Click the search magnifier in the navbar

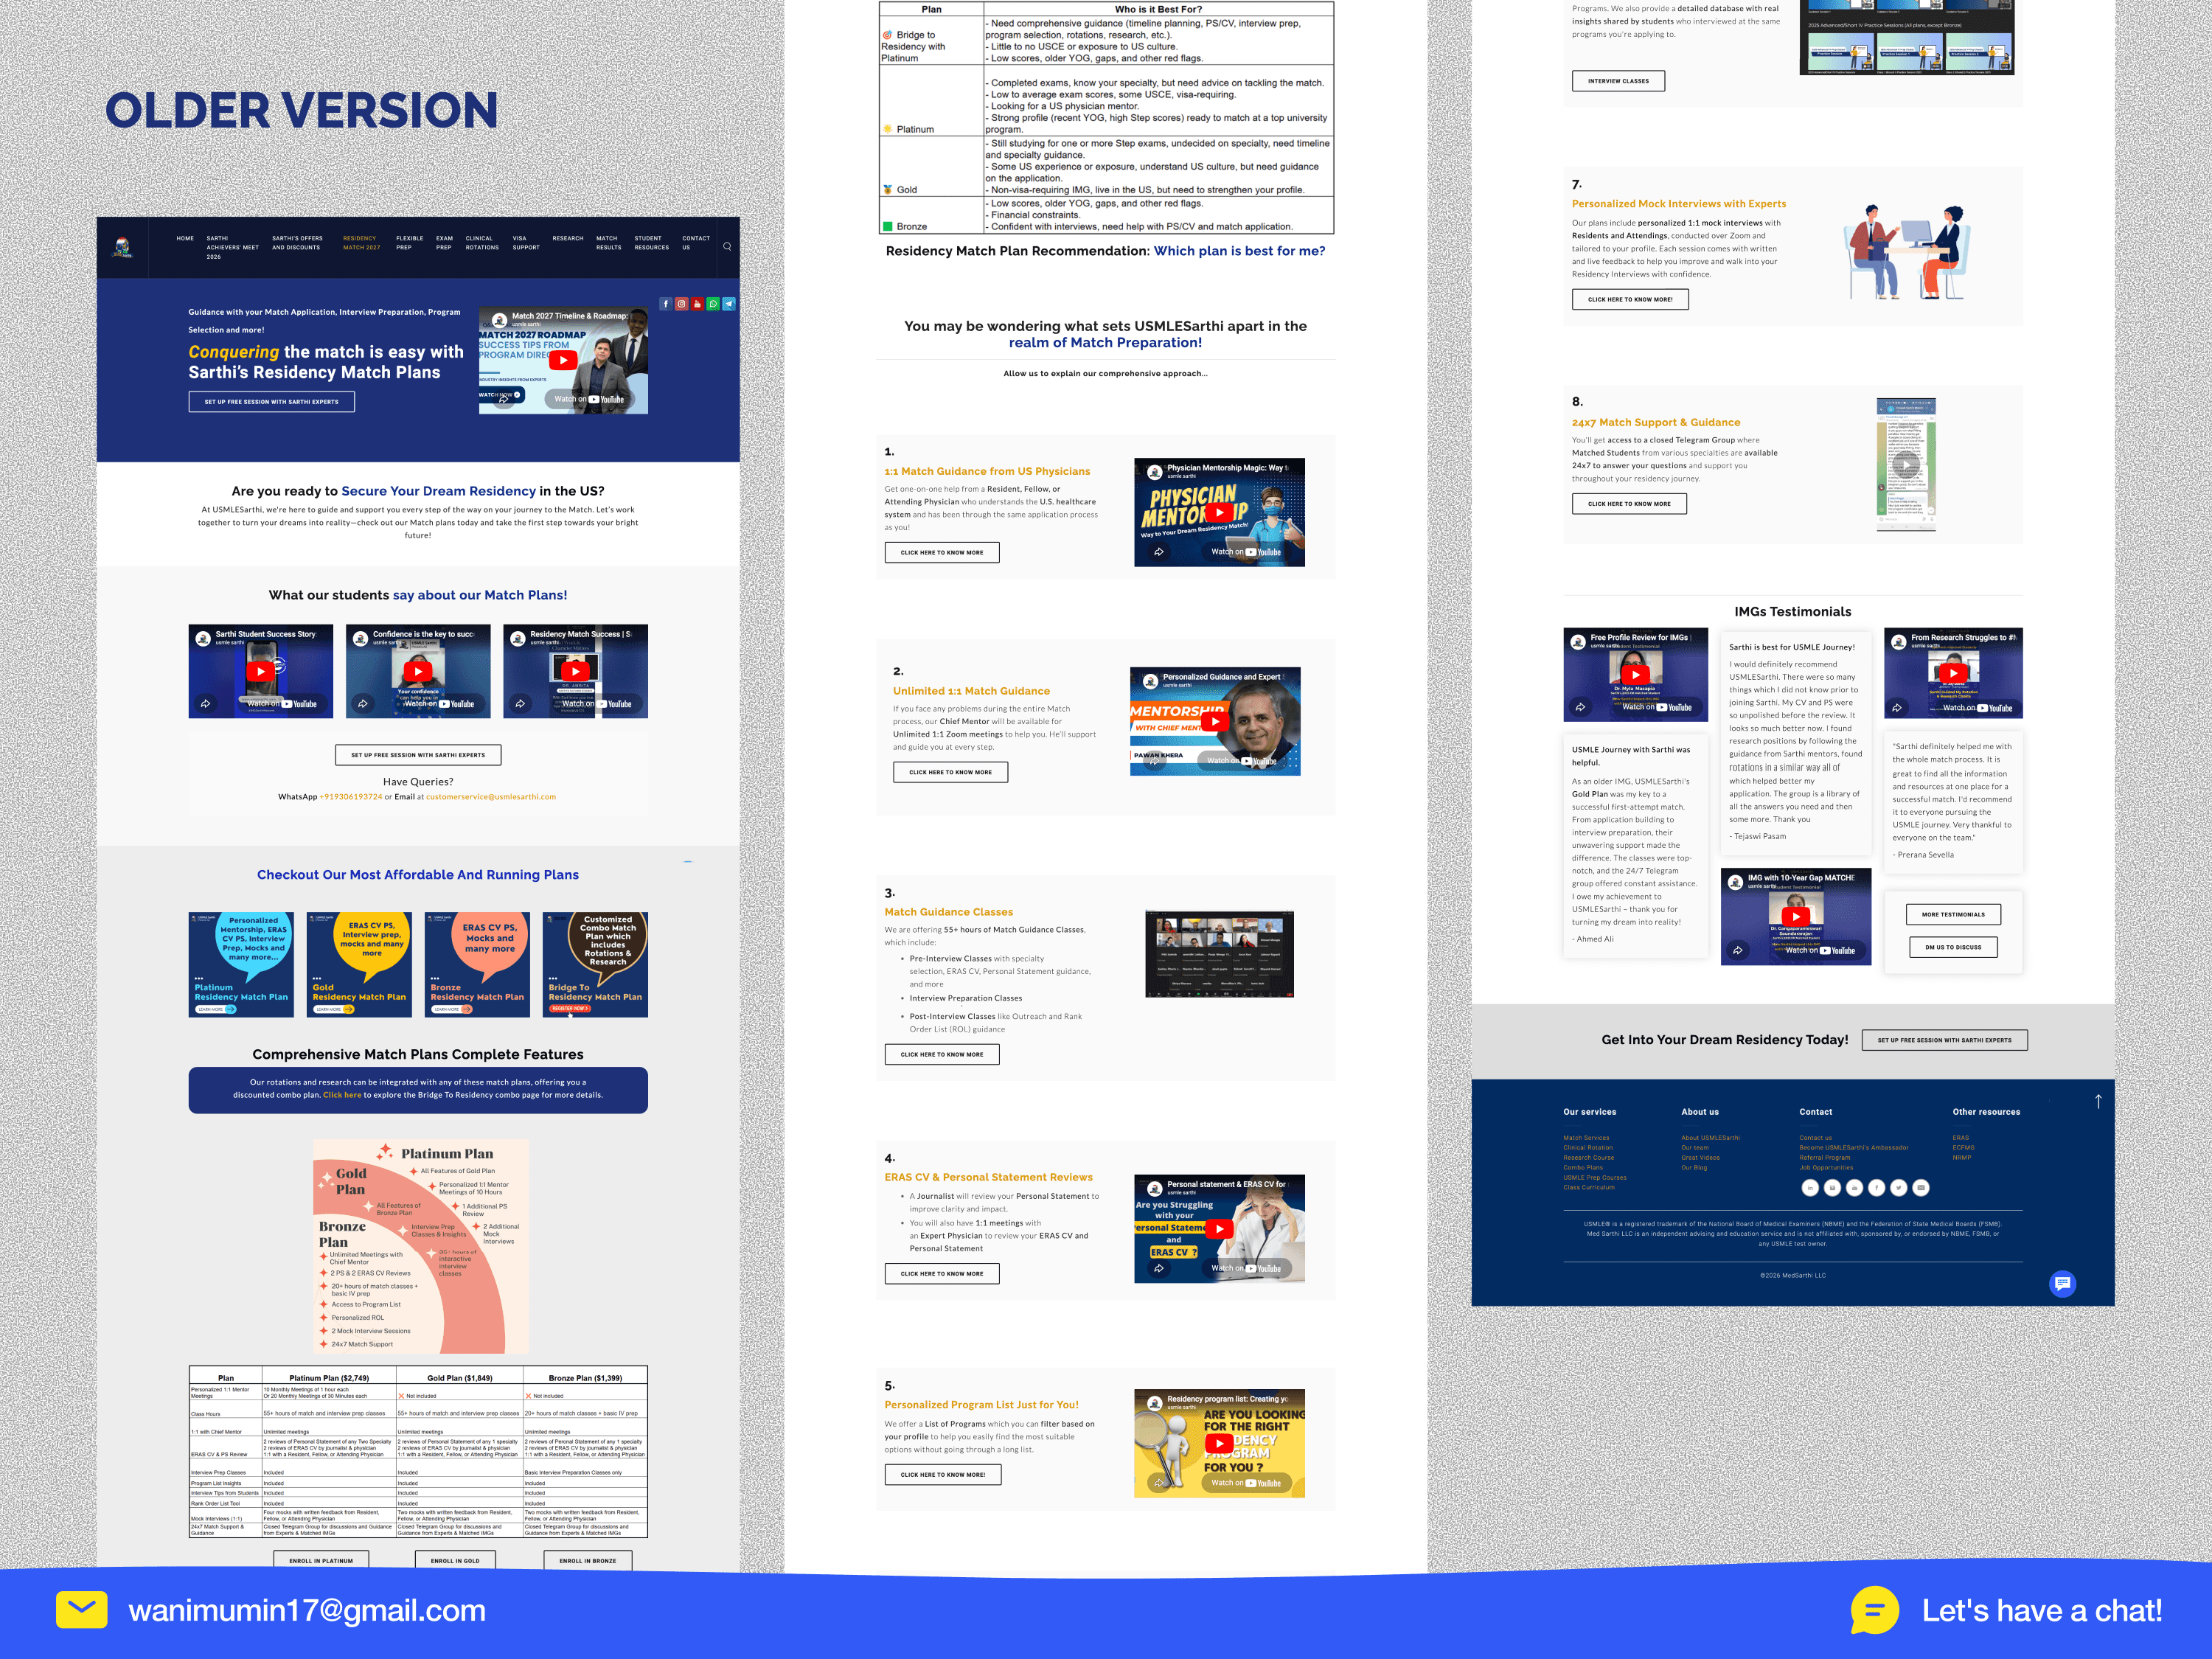tap(727, 246)
